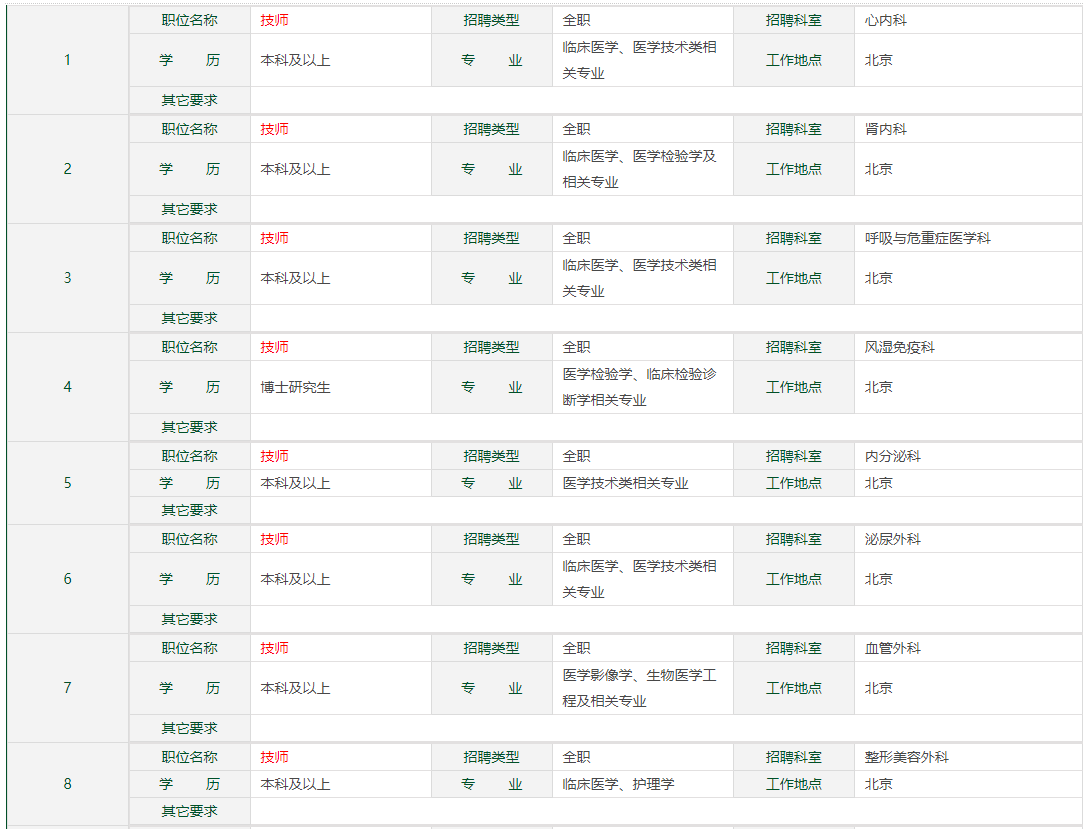This screenshot has height=829, width=1083.
Task: Open the 技师 link for 肾内科
Action: (274, 129)
